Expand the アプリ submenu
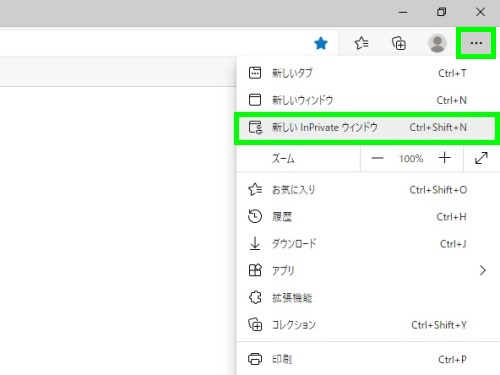 [x=368, y=270]
